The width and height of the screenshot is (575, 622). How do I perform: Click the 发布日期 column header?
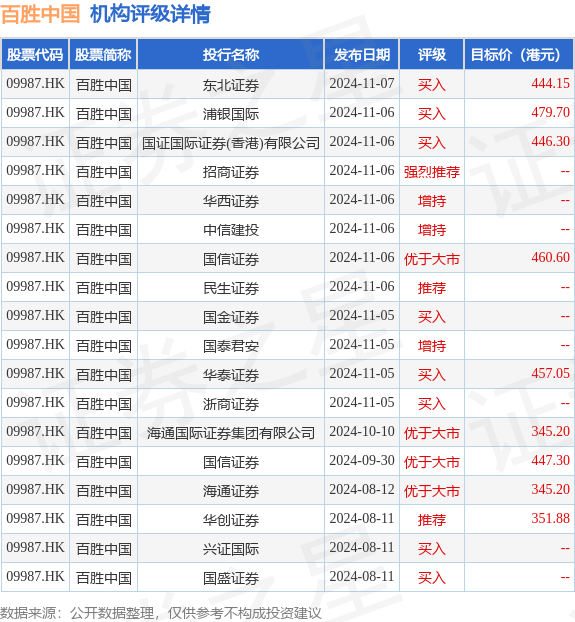click(362, 55)
